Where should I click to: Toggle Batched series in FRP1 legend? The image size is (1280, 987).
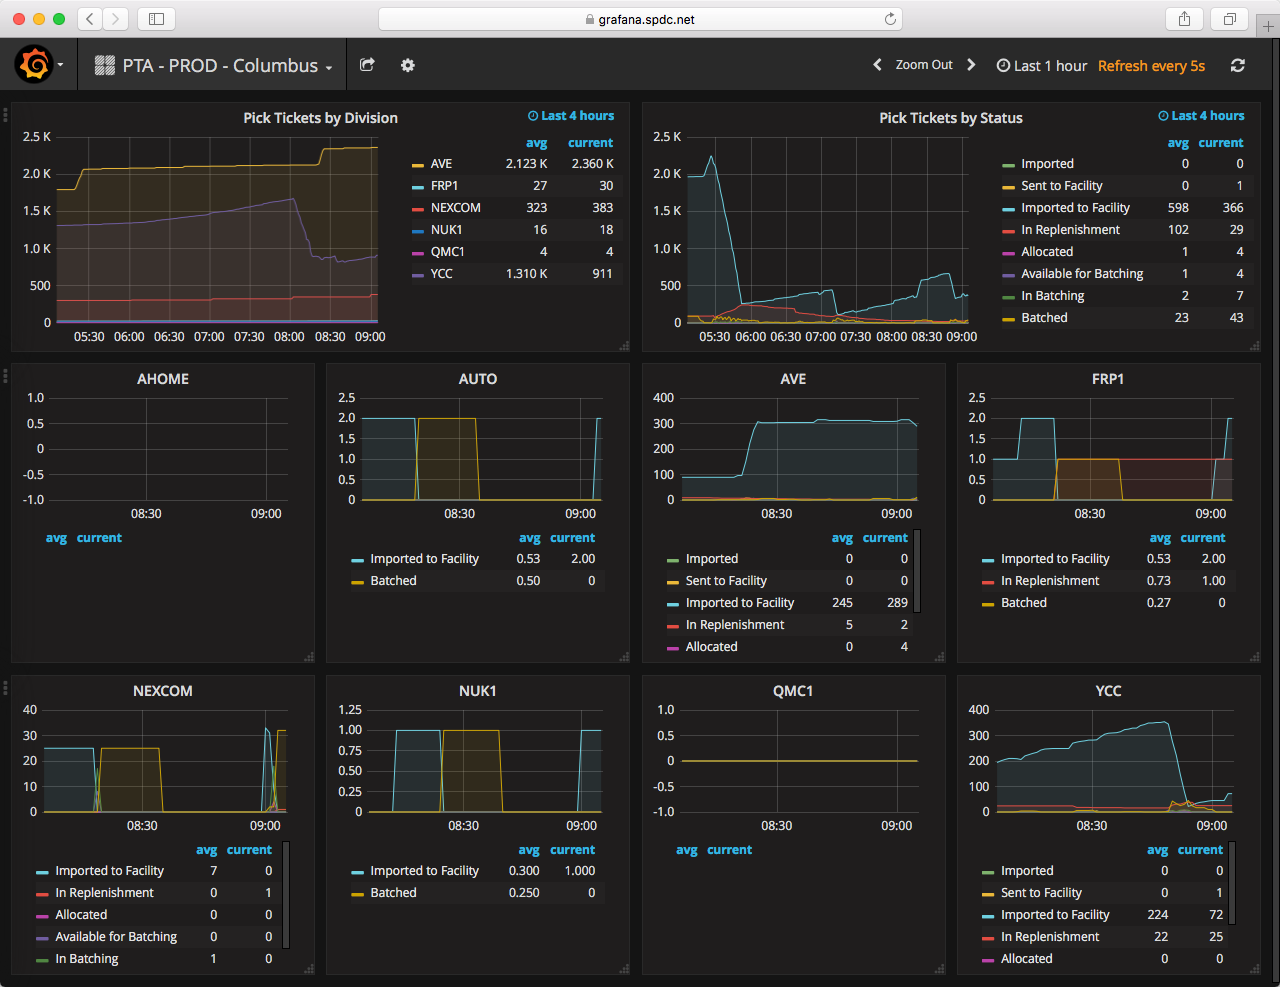coord(1024,603)
